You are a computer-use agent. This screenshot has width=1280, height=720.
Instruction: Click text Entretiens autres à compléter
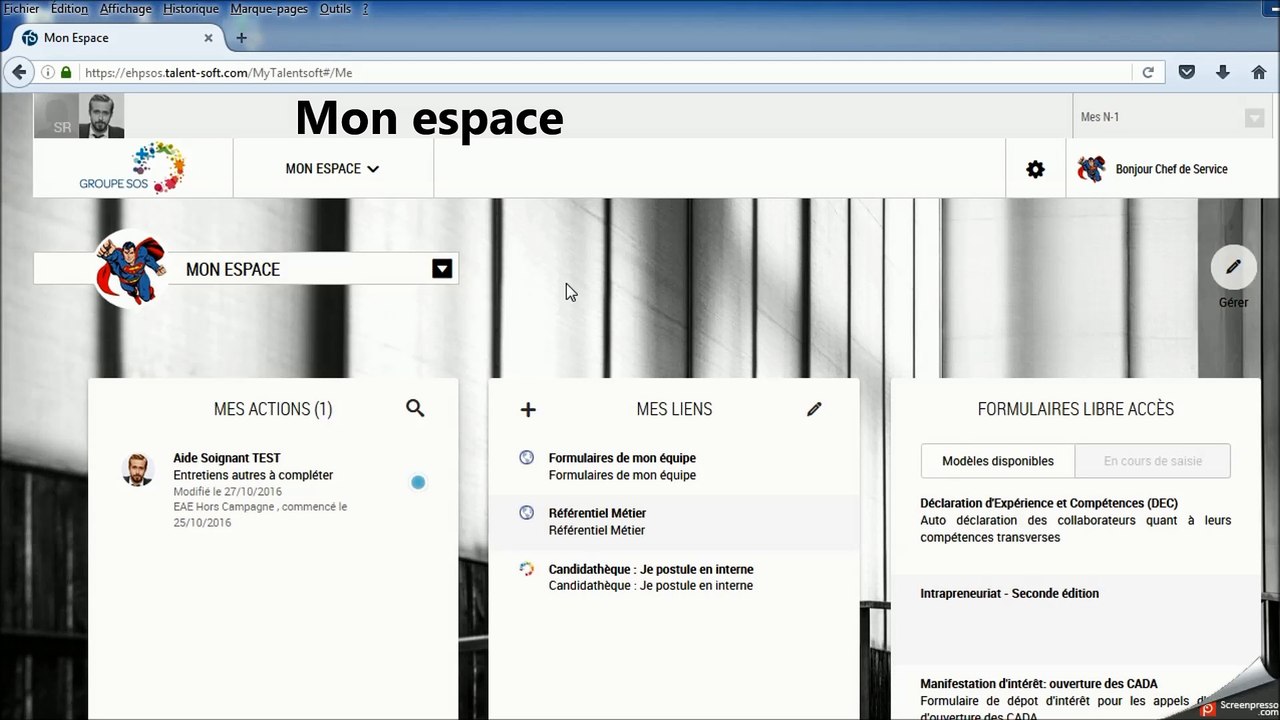(x=253, y=475)
